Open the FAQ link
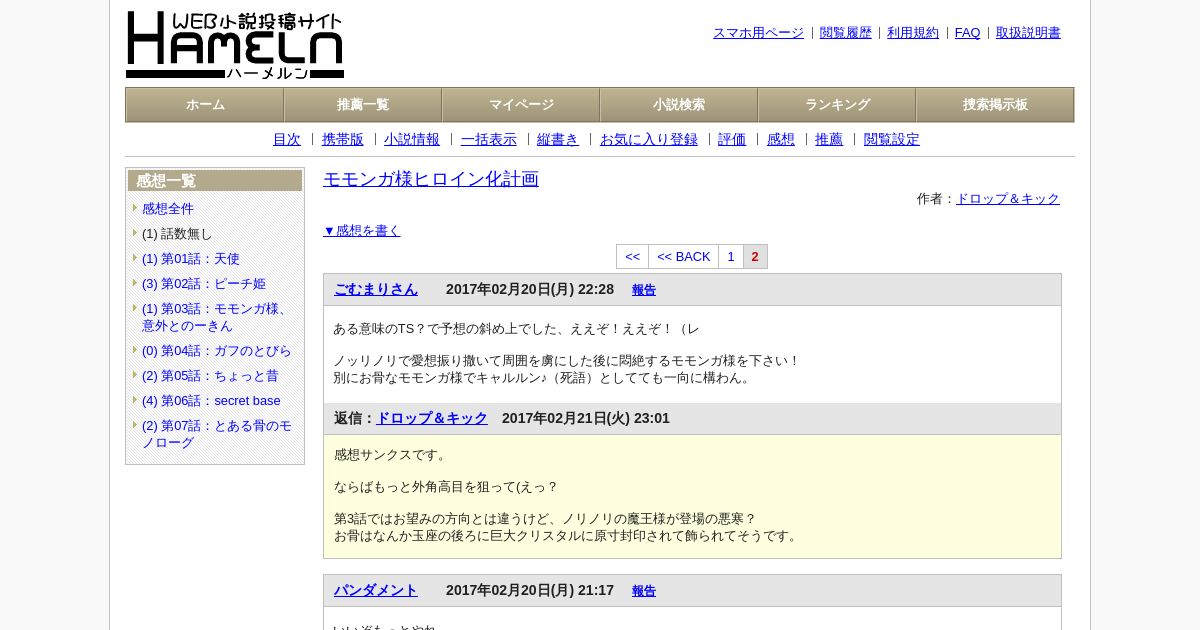This screenshot has height=630, width=1200. tap(968, 33)
